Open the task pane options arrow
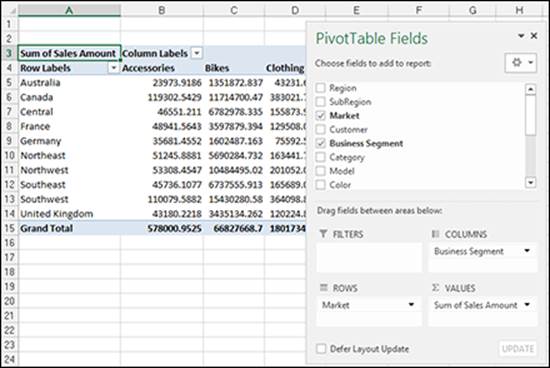Image resolution: width=550 pixels, height=368 pixels. pos(521,36)
